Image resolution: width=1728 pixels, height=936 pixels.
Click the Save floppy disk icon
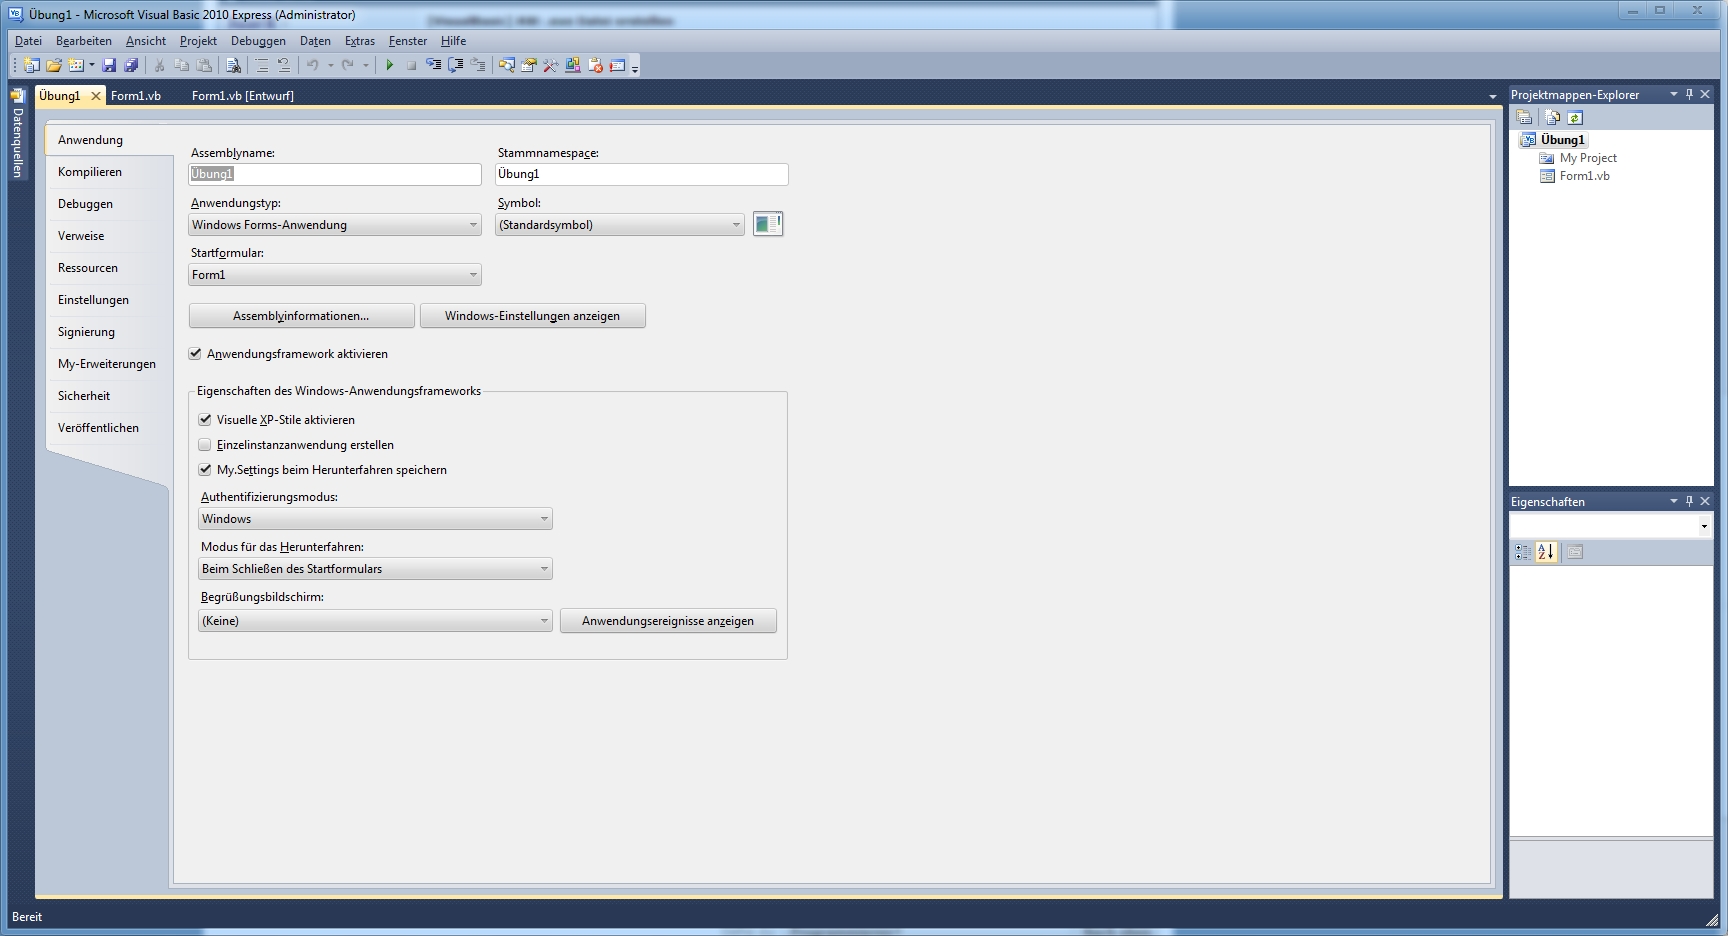pos(109,65)
